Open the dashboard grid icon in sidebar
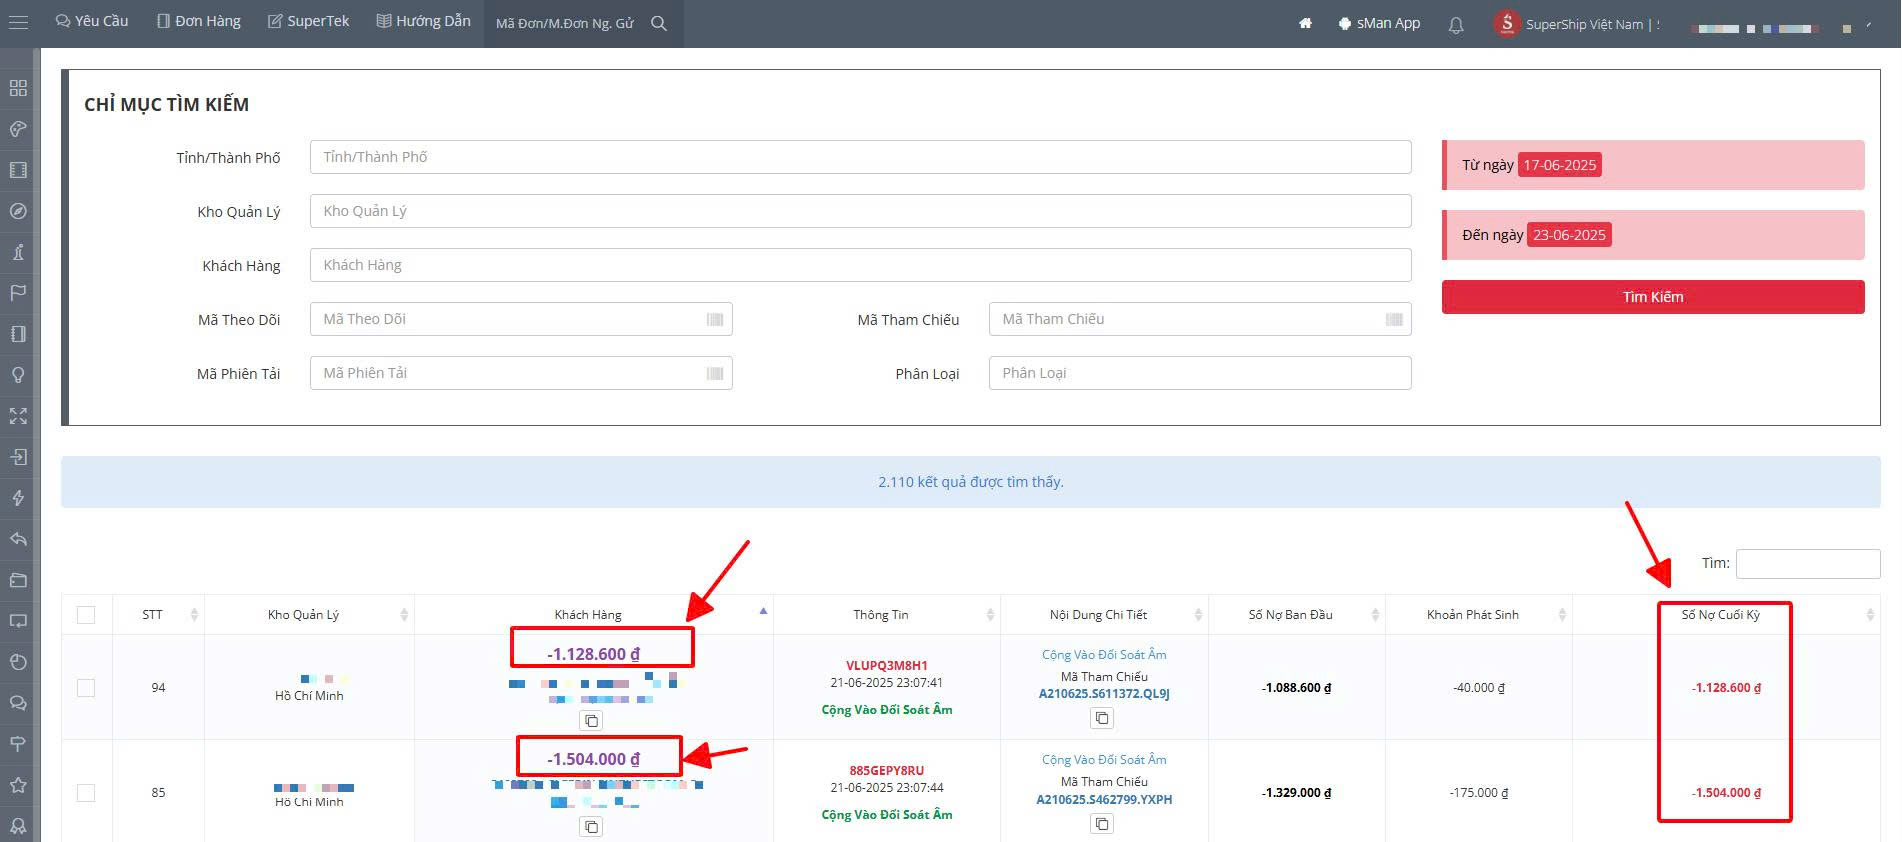The height and width of the screenshot is (842, 1902). [x=18, y=88]
